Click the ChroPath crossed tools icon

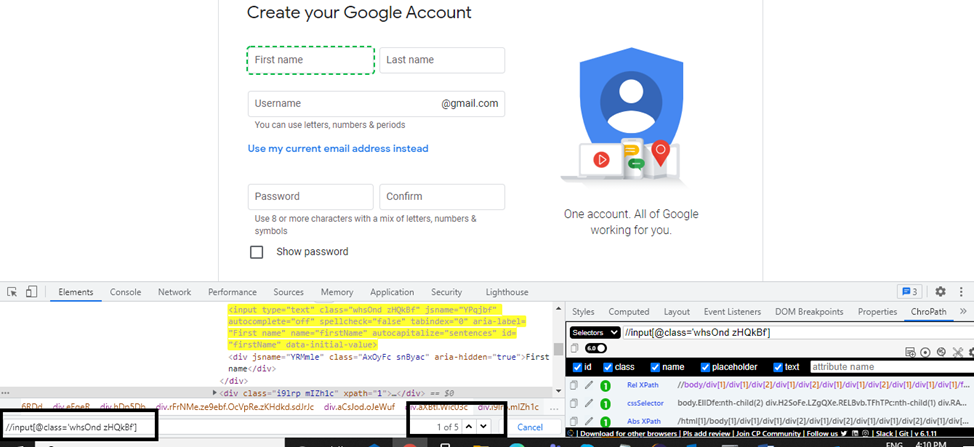pyautogui.click(x=957, y=352)
